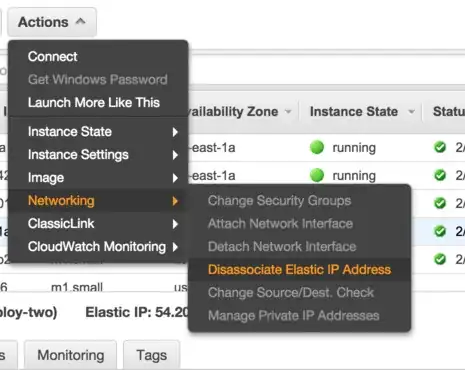Click first row's running state text
Screen dimensions: 465x370
click(354, 148)
